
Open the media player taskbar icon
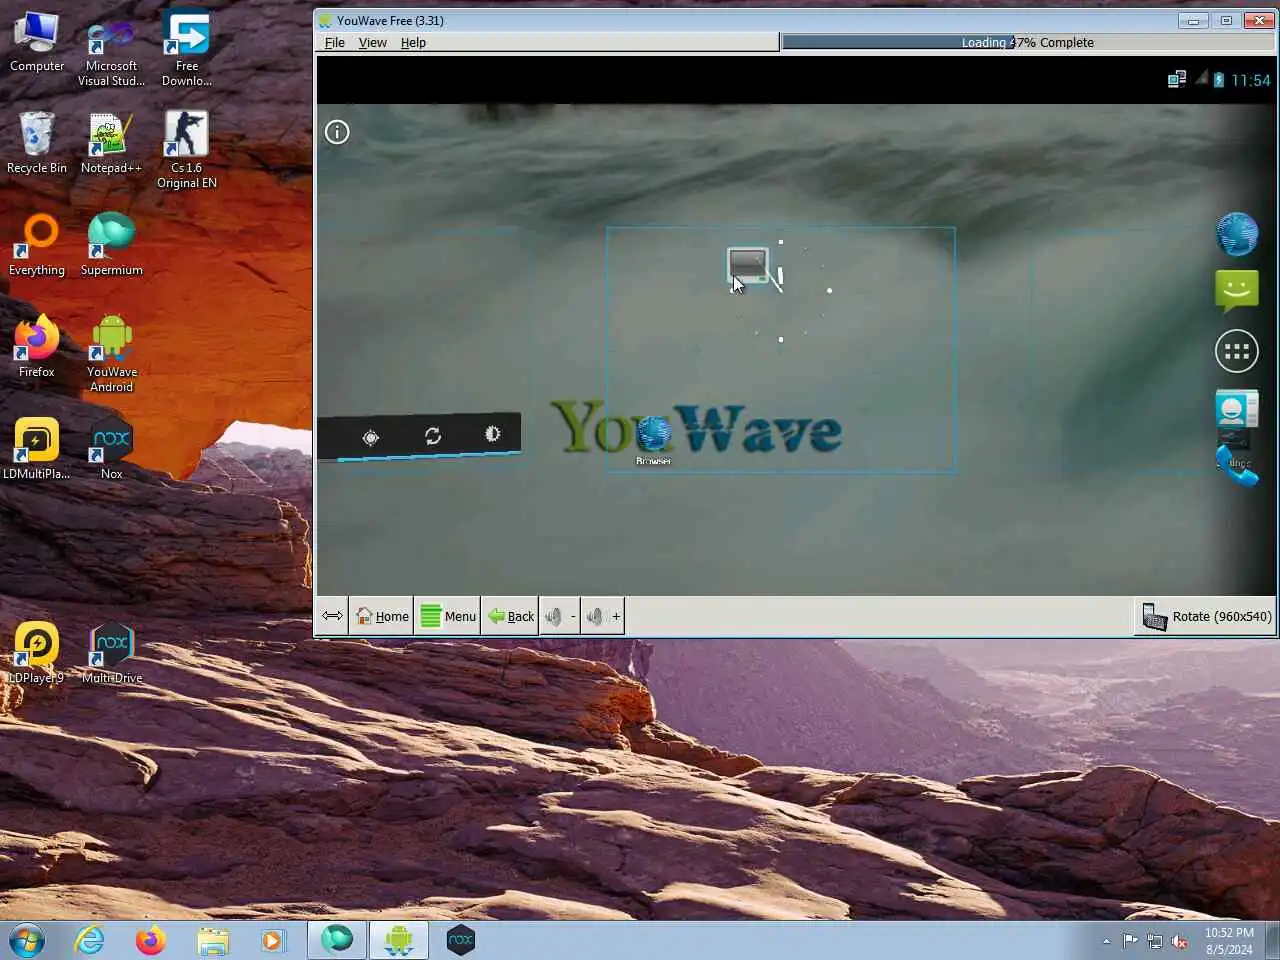coord(271,940)
